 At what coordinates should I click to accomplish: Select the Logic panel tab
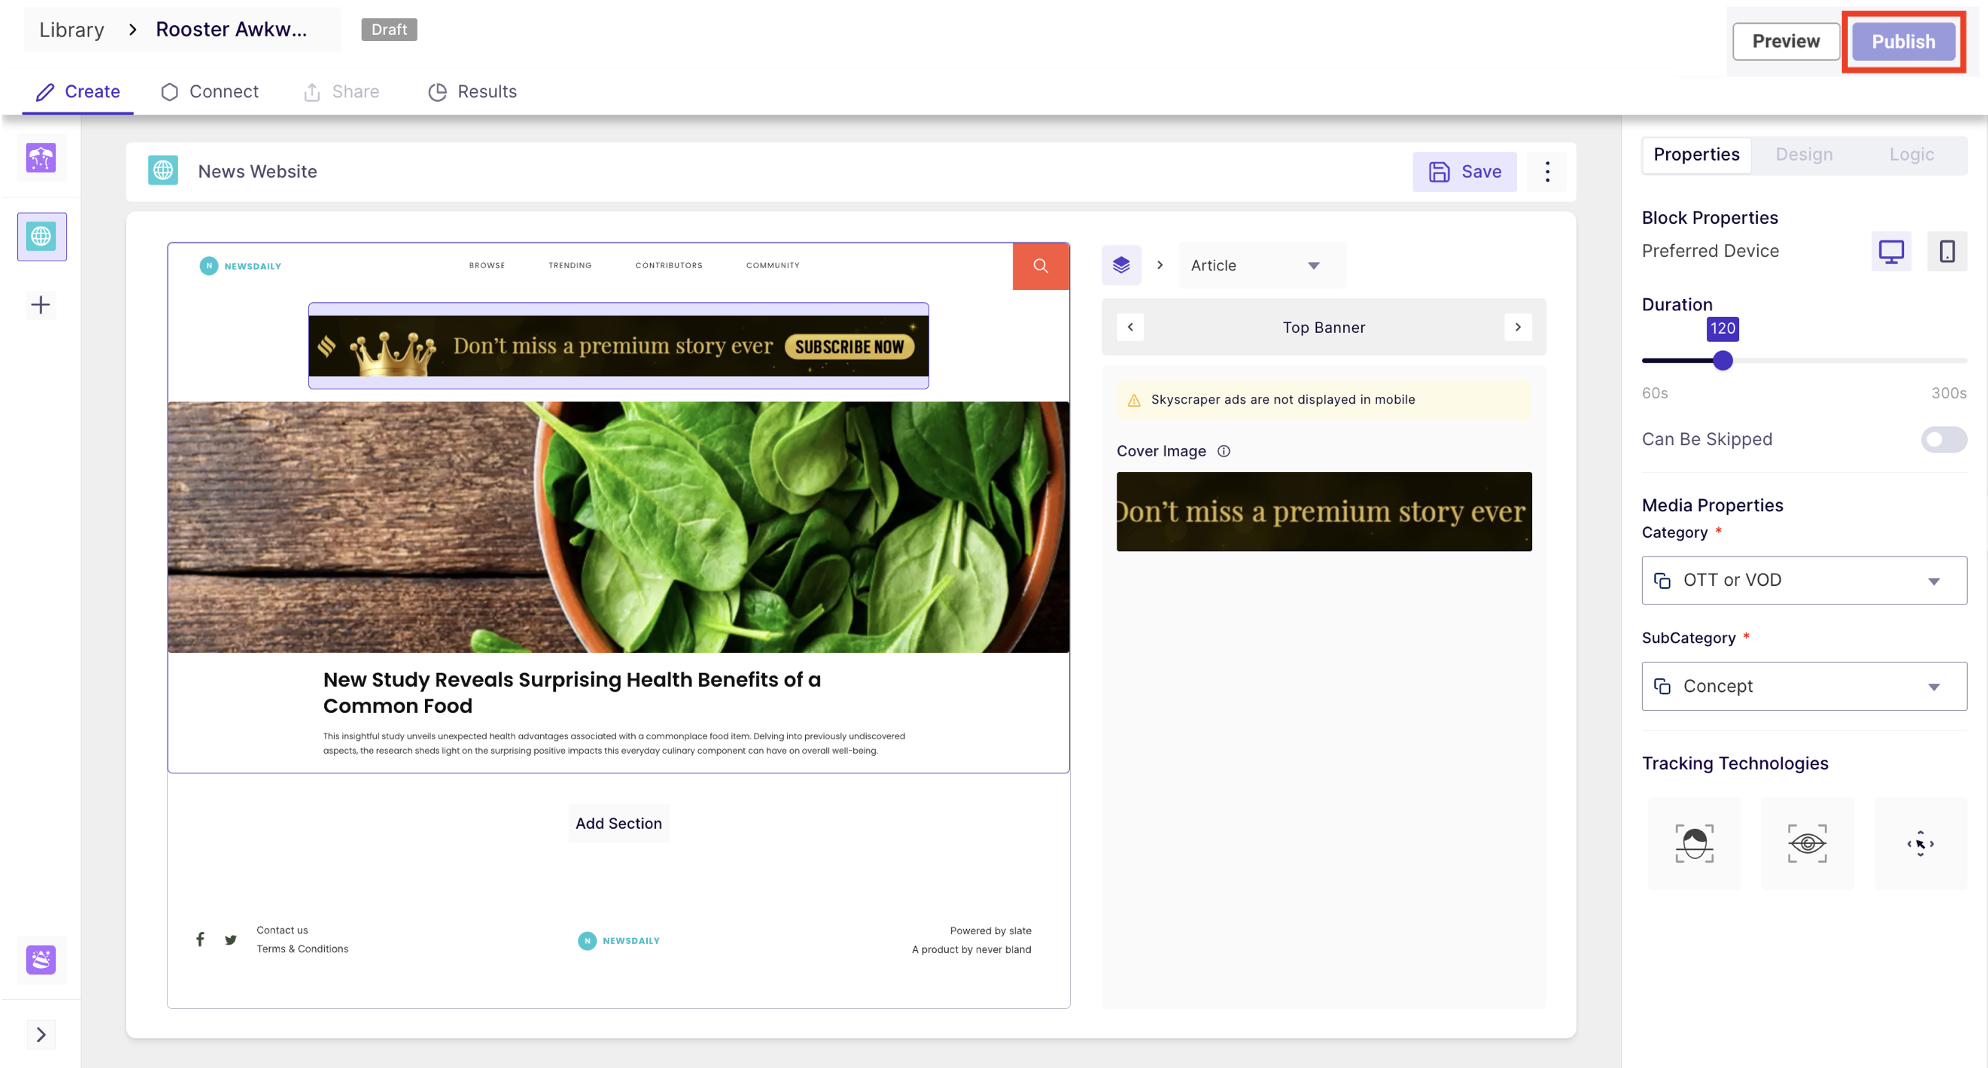pos(1911,155)
